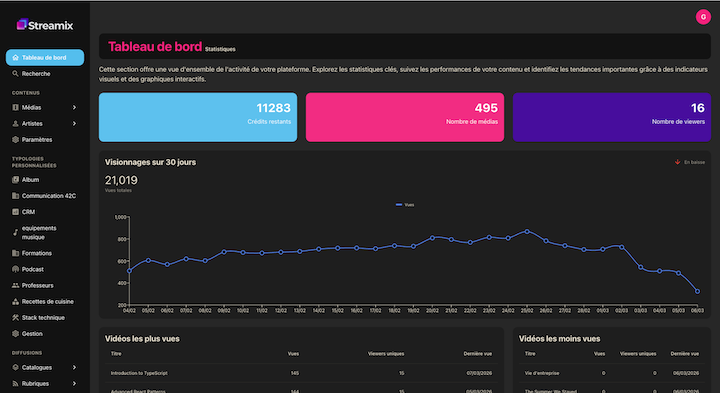720x393 pixels.
Task: Click the Statistiques subtitle
Action: pos(220,49)
